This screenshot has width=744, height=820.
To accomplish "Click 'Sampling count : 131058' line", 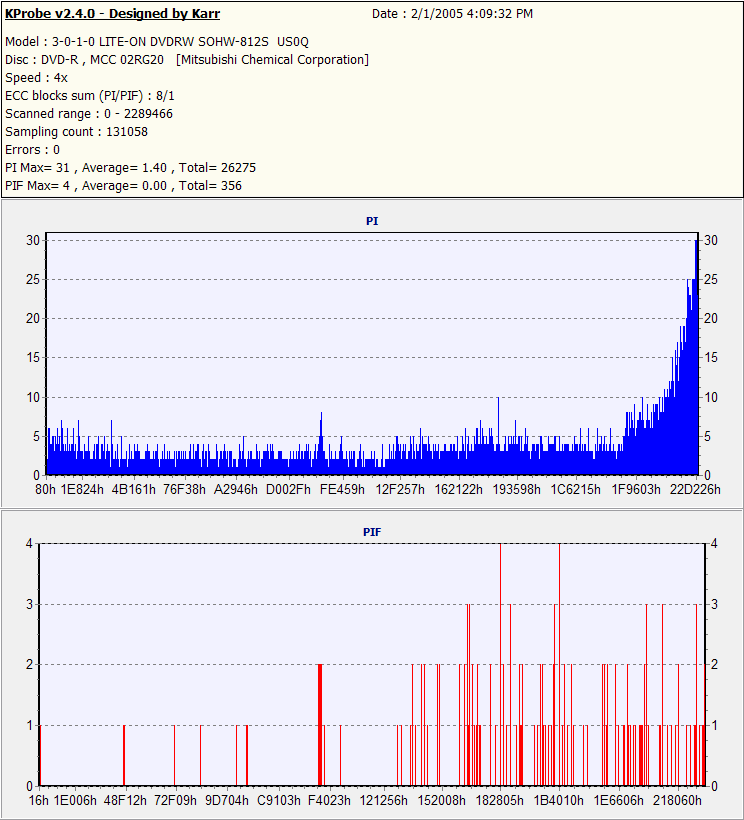I will click(x=76, y=131).
